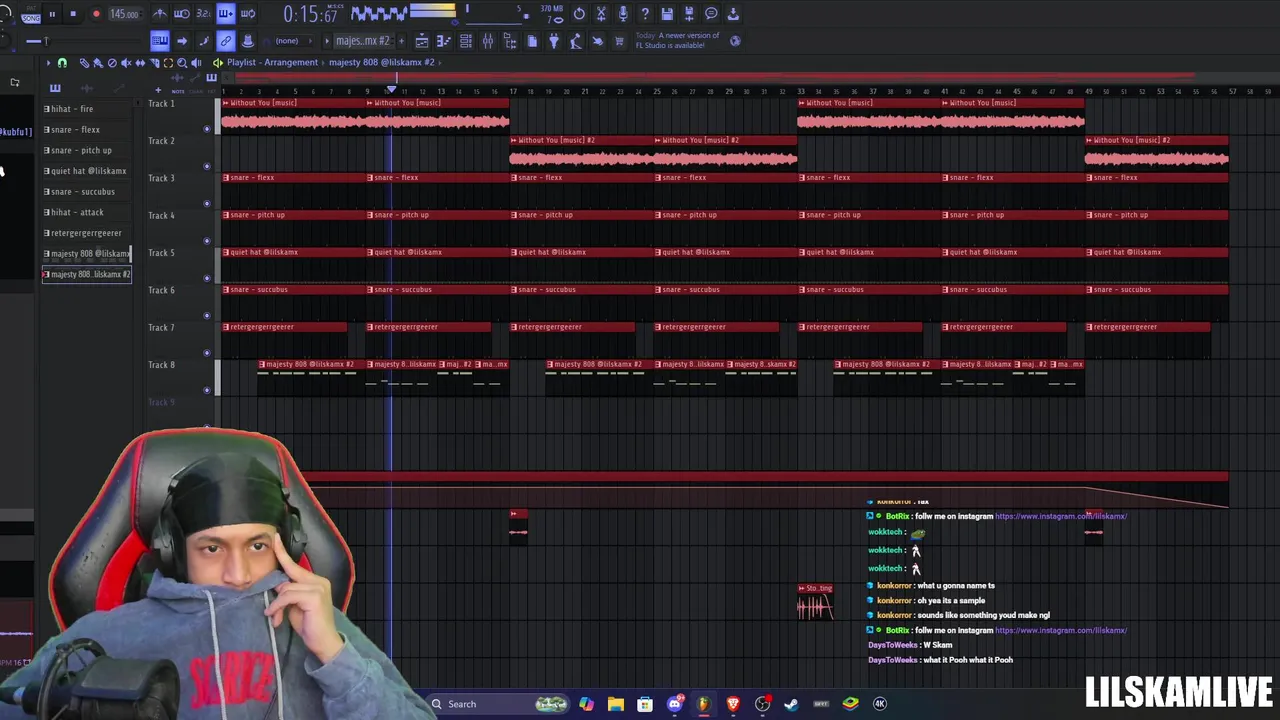Open the Channel rack icon
The width and height of the screenshot is (1280, 720).
pyautogui.click(x=465, y=41)
